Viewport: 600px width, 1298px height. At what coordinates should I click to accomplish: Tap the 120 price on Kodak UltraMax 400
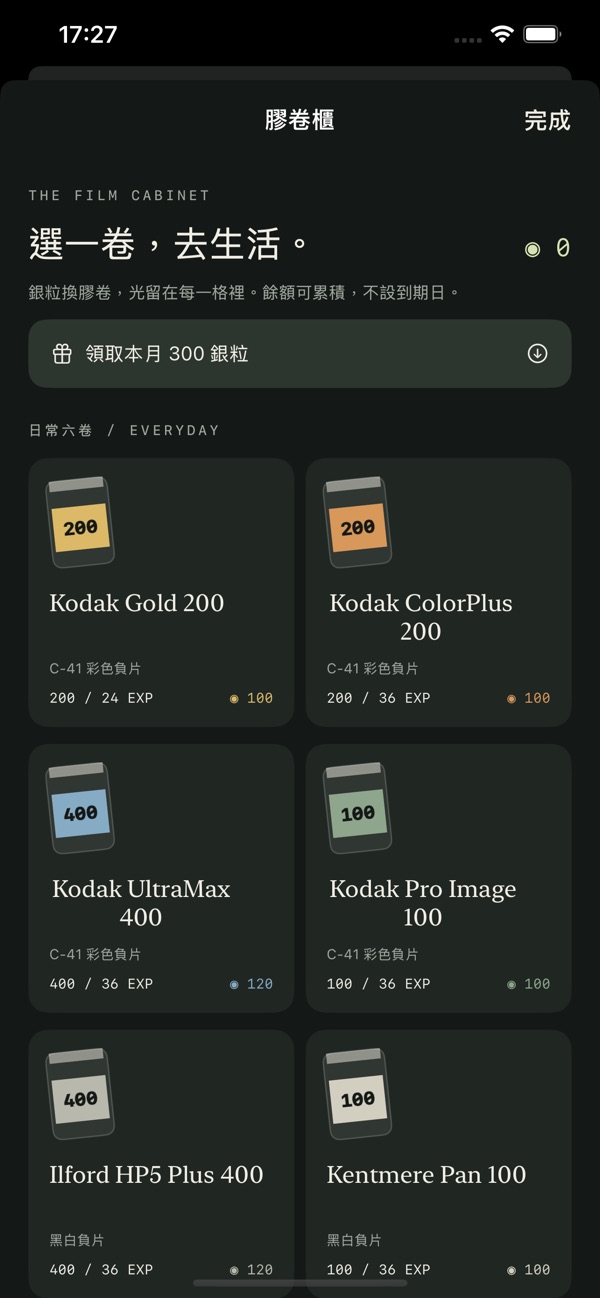tap(260, 985)
